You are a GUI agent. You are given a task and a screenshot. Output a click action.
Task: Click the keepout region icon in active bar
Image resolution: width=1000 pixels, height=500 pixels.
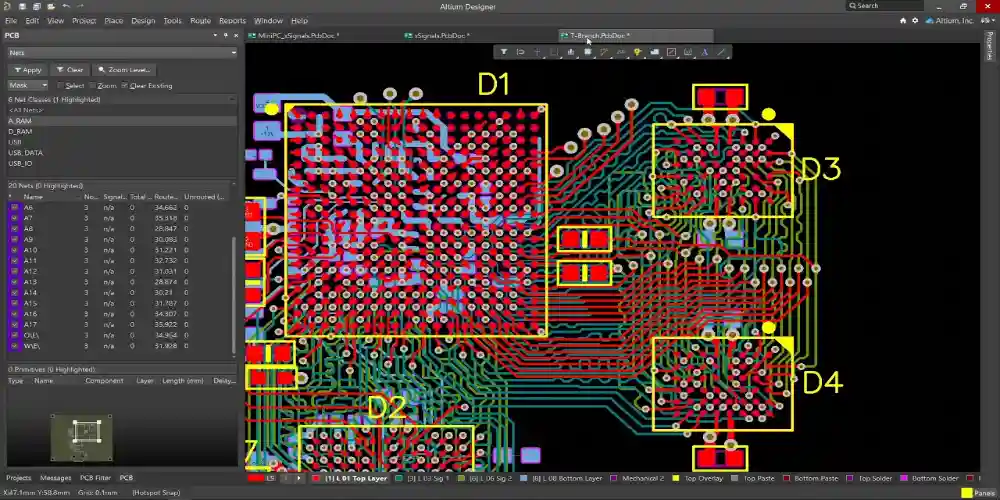coord(671,52)
